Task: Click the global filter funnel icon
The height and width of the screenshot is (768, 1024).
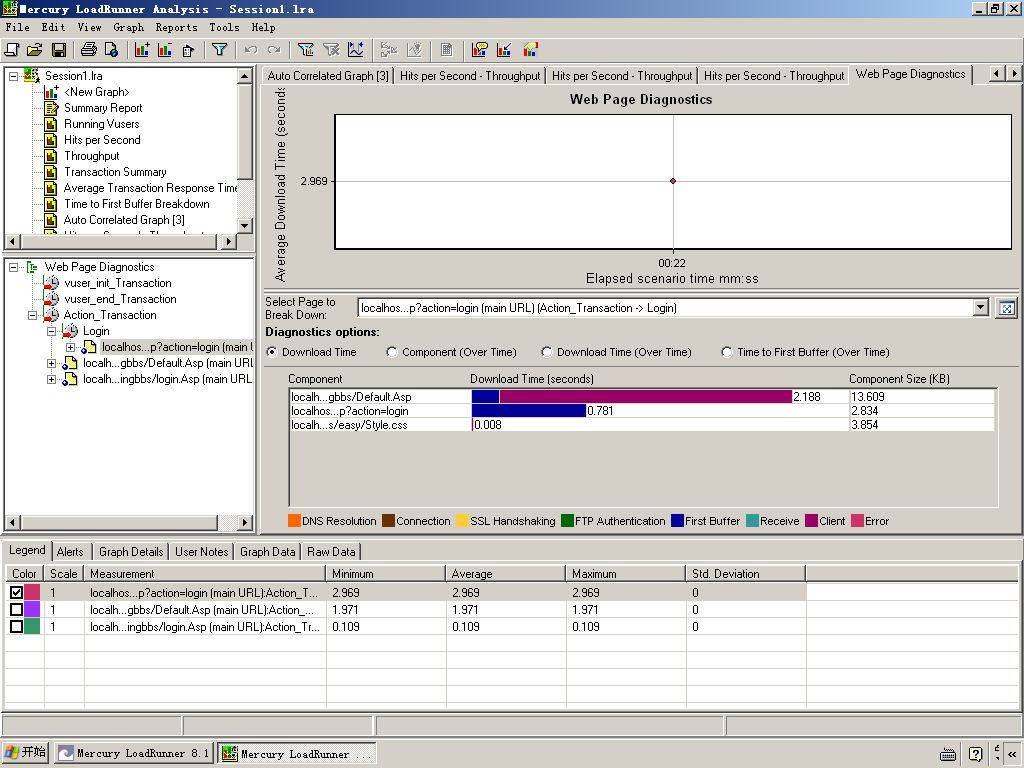Action: 219,50
